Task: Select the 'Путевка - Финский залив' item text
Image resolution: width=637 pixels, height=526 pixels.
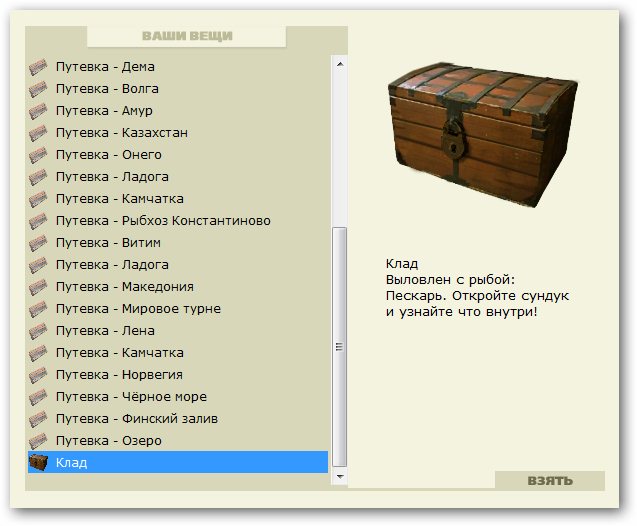Action: [x=137, y=418]
